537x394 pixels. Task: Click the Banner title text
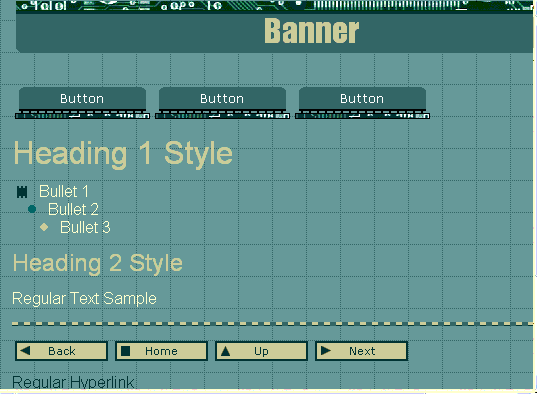[x=312, y=31]
